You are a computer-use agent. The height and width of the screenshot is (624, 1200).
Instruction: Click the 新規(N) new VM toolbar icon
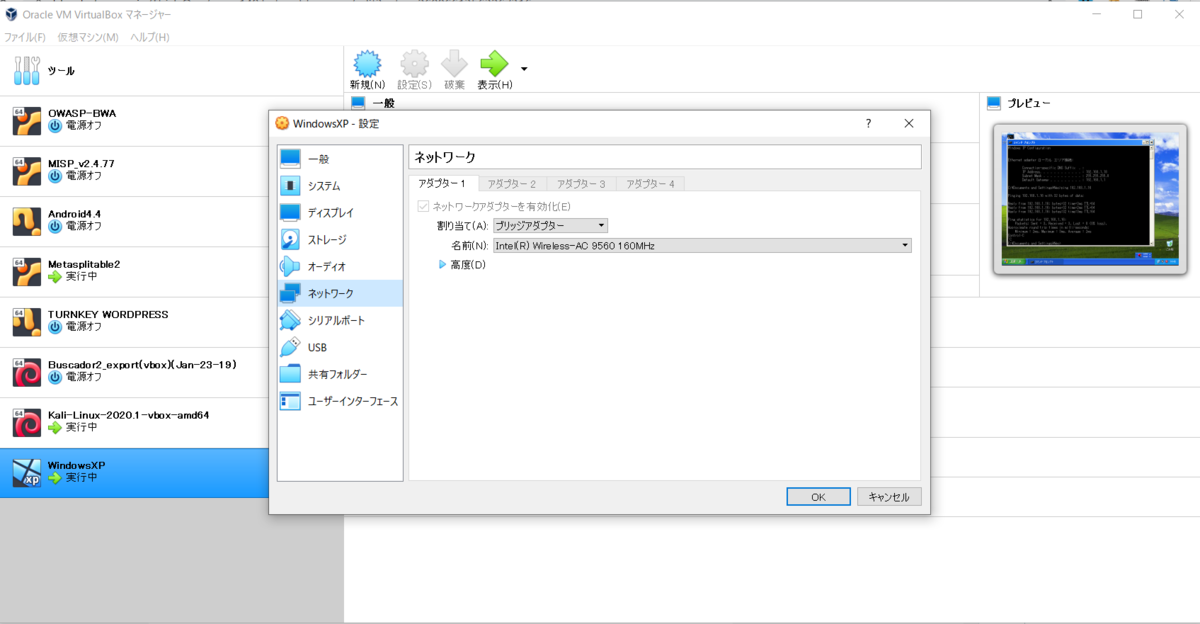point(367,64)
